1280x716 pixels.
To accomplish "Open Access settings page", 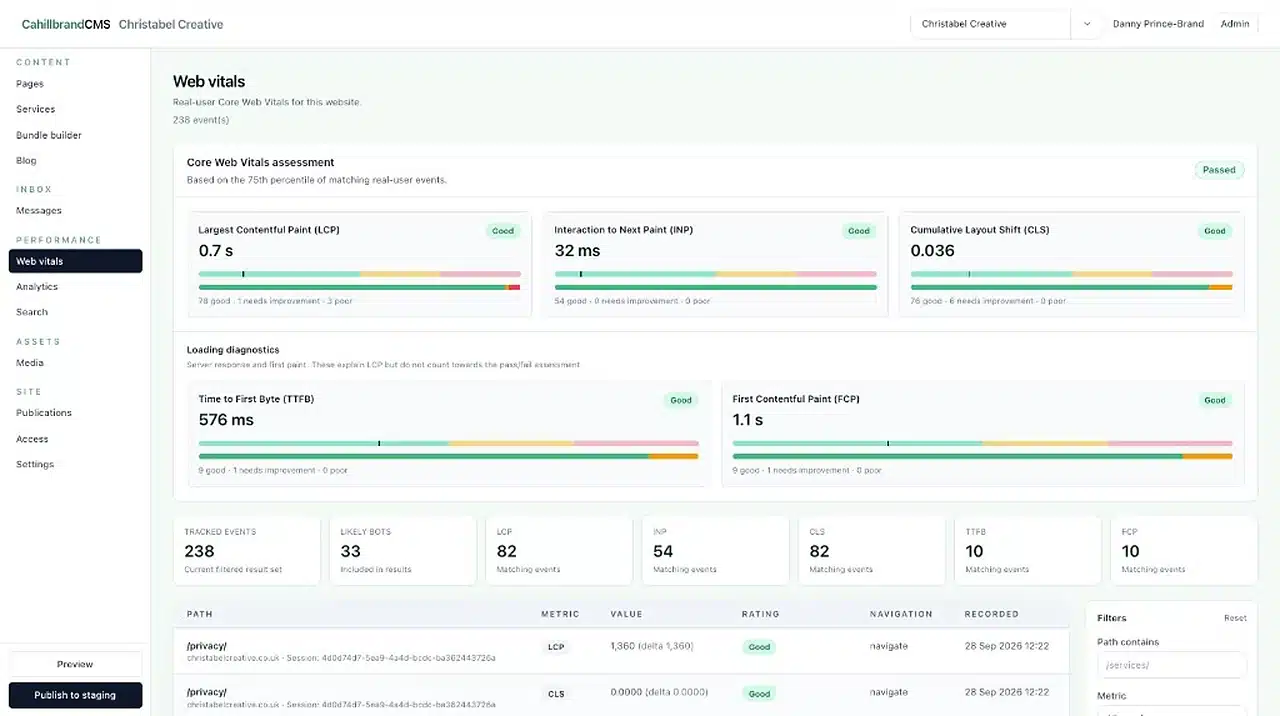I will 32,439.
